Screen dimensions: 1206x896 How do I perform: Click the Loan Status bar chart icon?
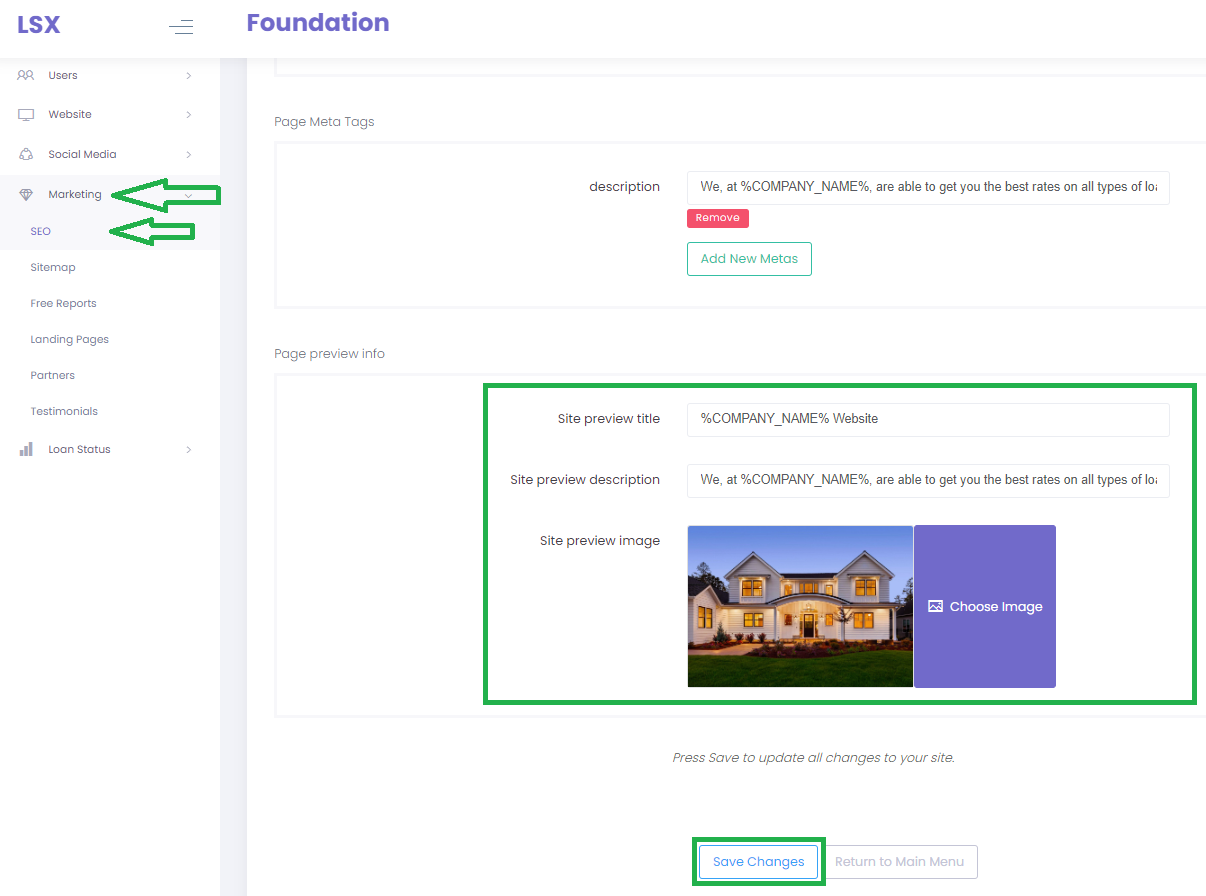26,449
